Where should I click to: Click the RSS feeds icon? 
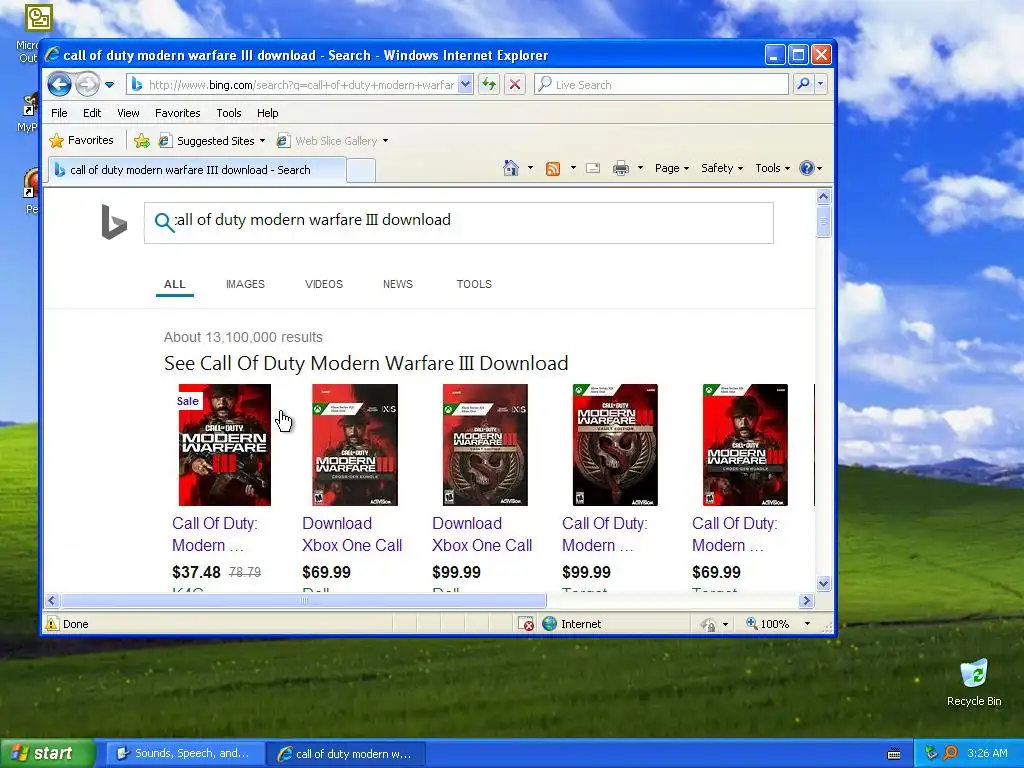[552, 168]
